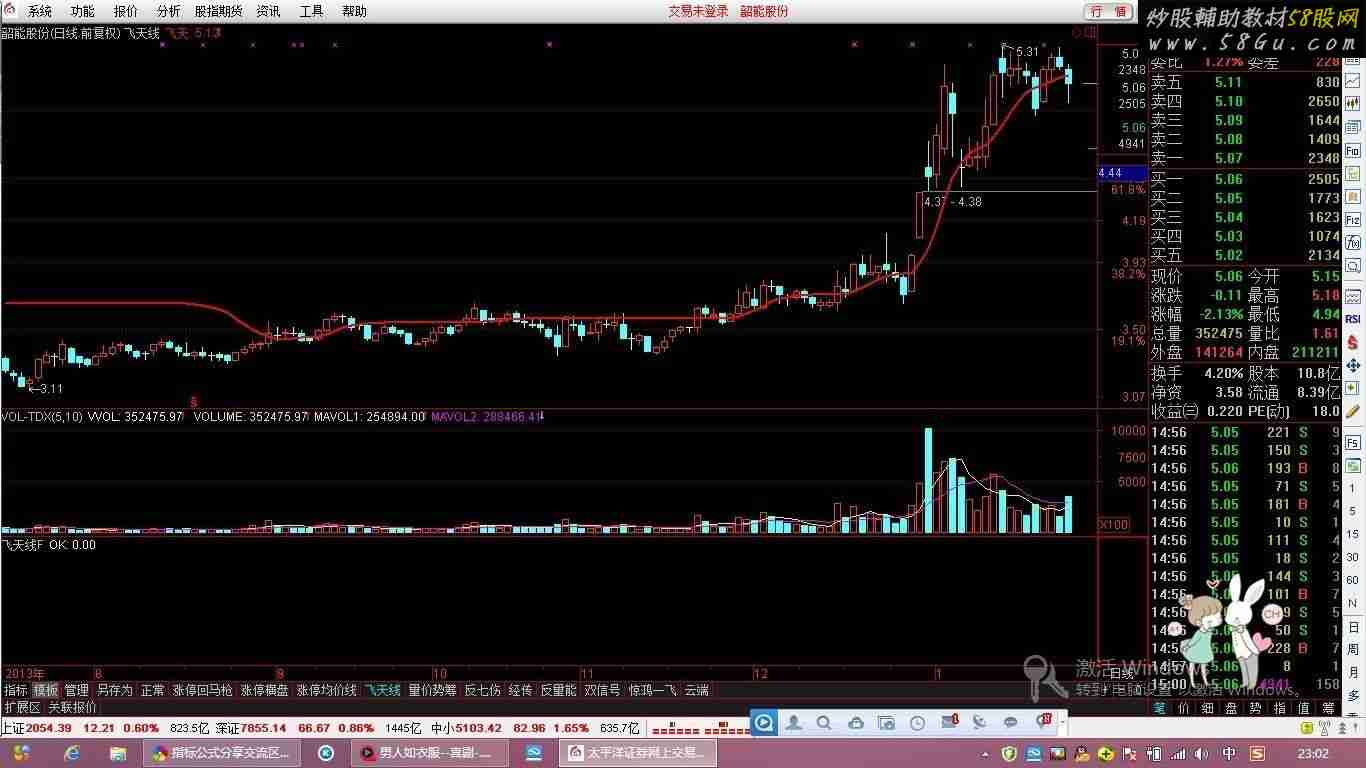Click the 关联报价 tab

pos(72,707)
